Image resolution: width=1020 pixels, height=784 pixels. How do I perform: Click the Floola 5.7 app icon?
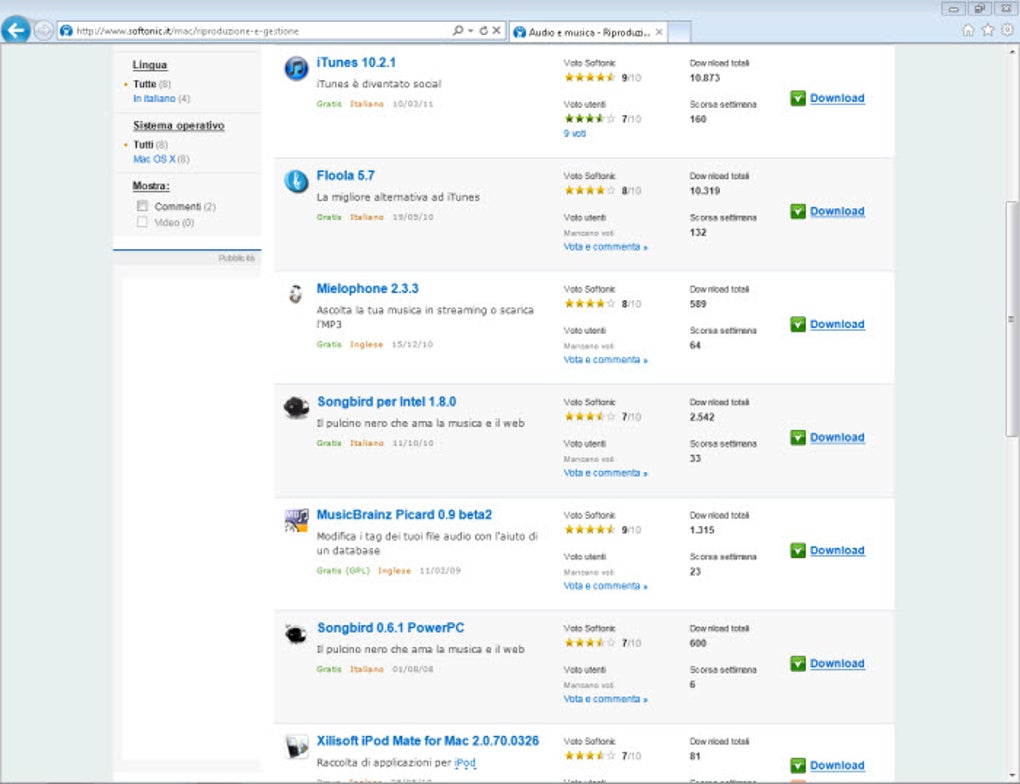[x=296, y=181]
